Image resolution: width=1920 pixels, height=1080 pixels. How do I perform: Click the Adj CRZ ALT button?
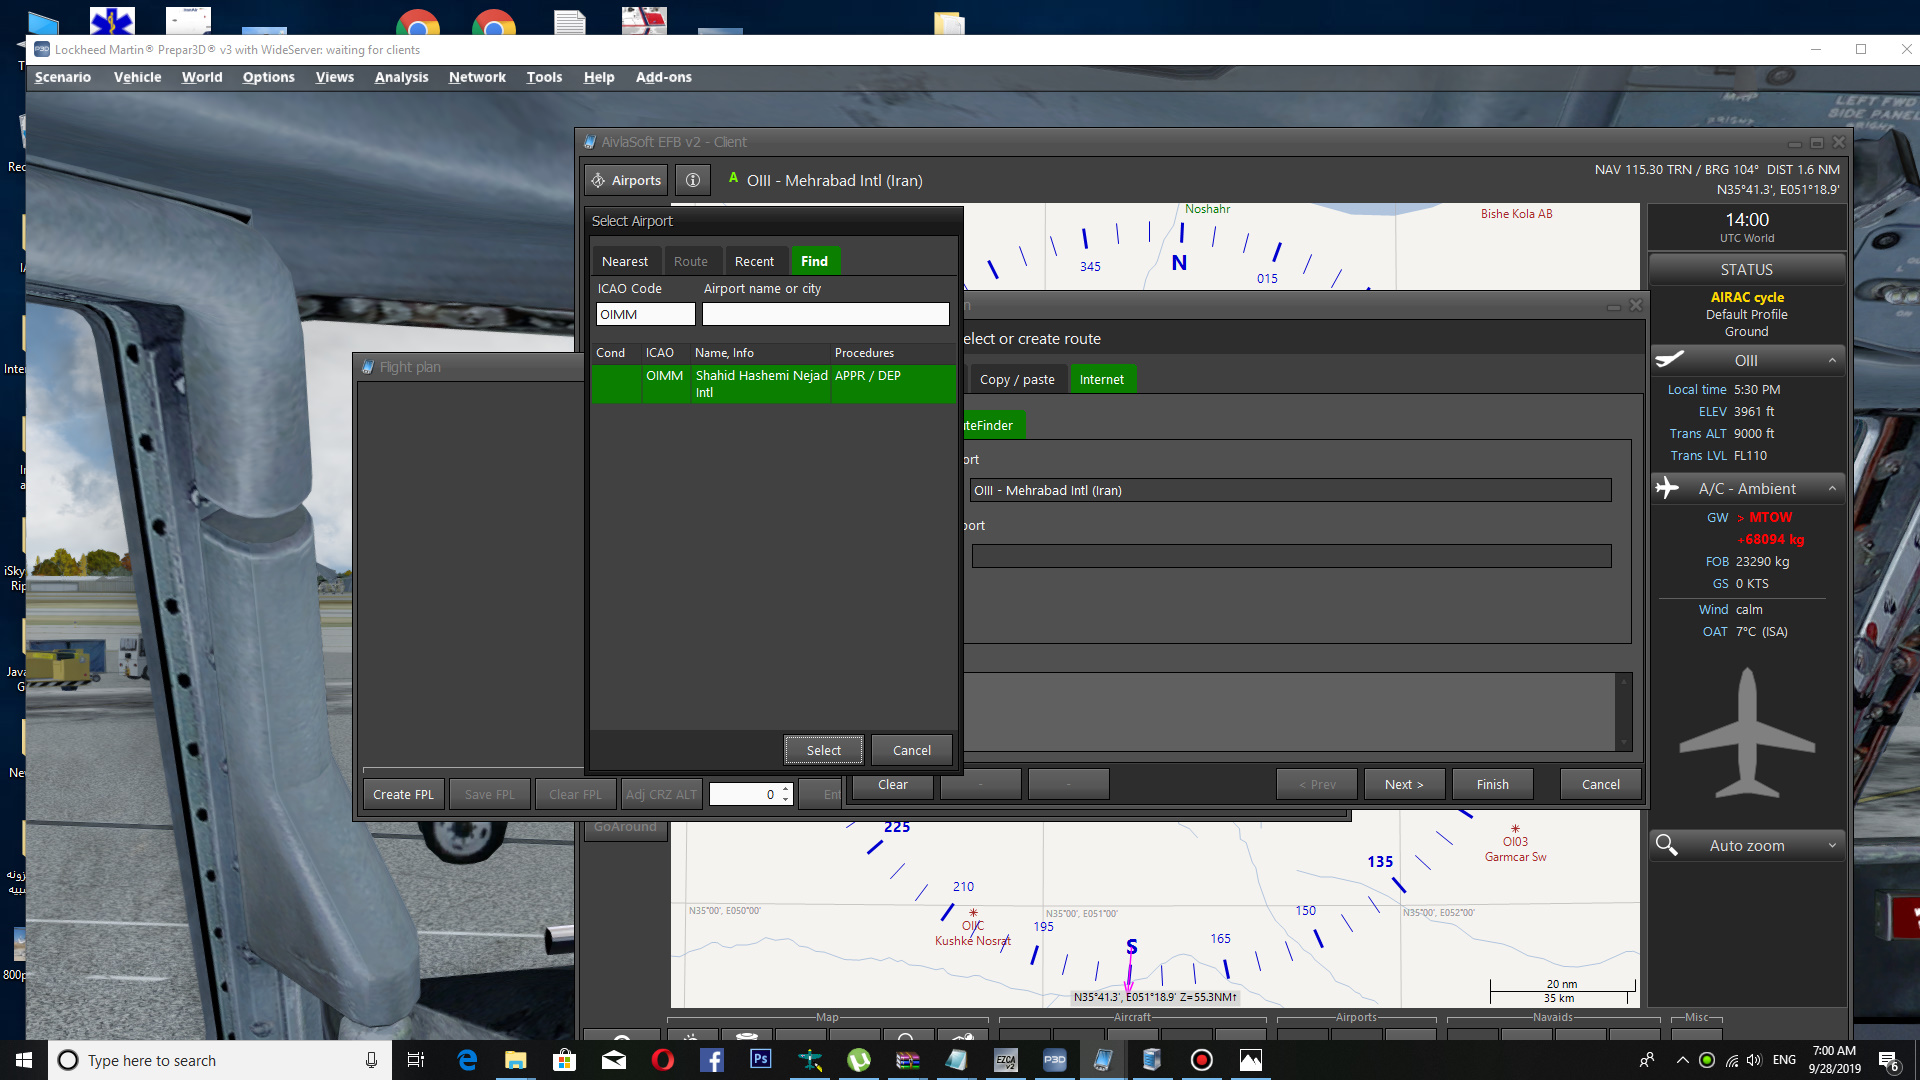[x=661, y=794]
